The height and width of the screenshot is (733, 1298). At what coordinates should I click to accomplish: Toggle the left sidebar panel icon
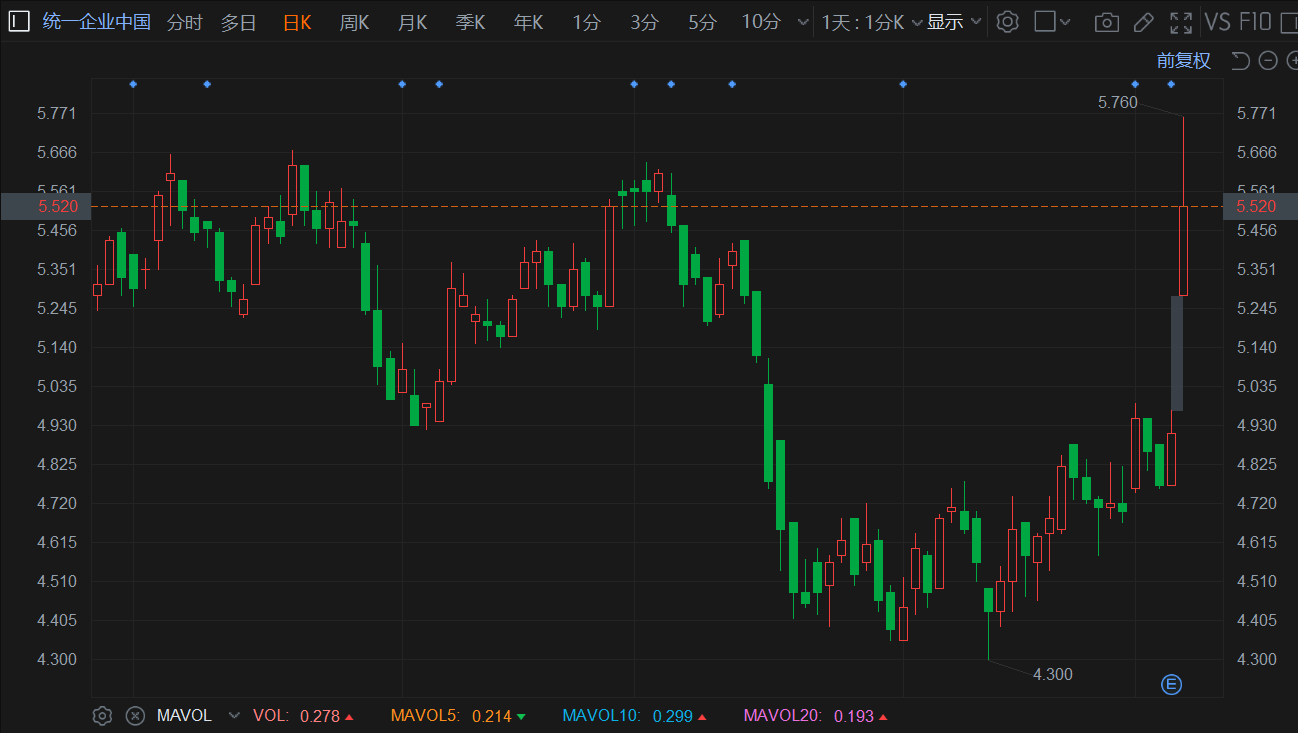(x=19, y=22)
